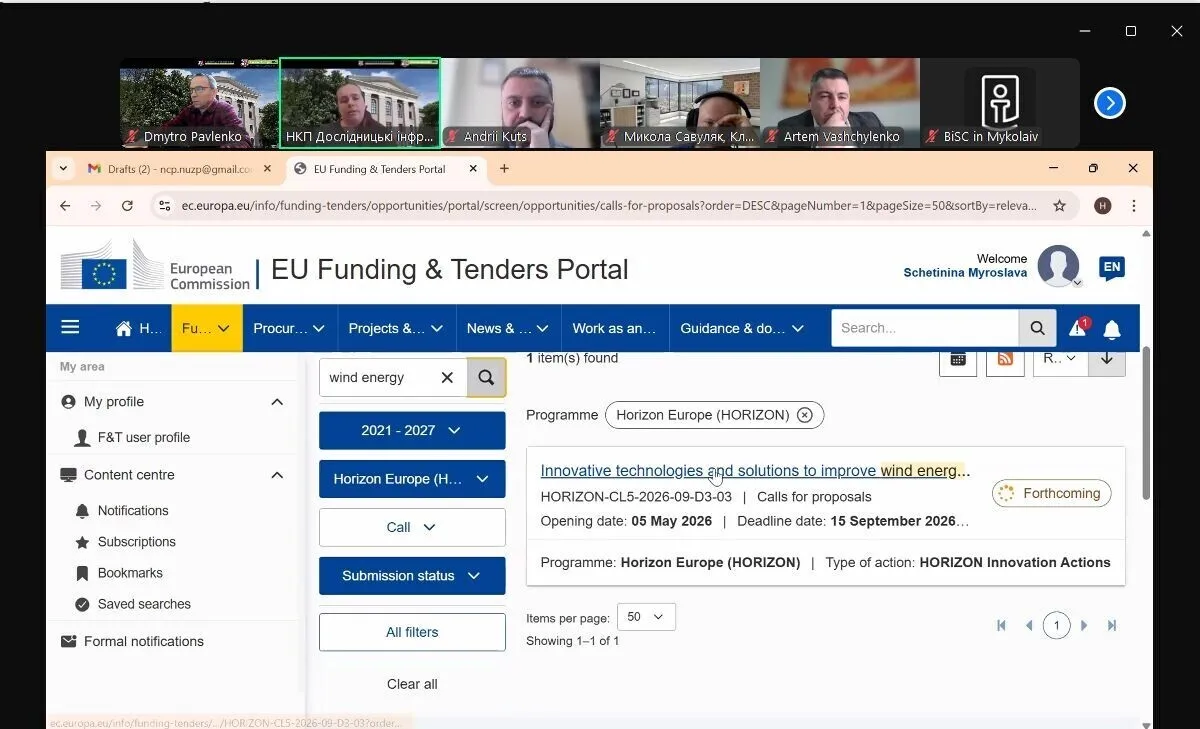Click the Forthcoming status badge
This screenshot has height=729, width=1200.
coord(1051,493)
